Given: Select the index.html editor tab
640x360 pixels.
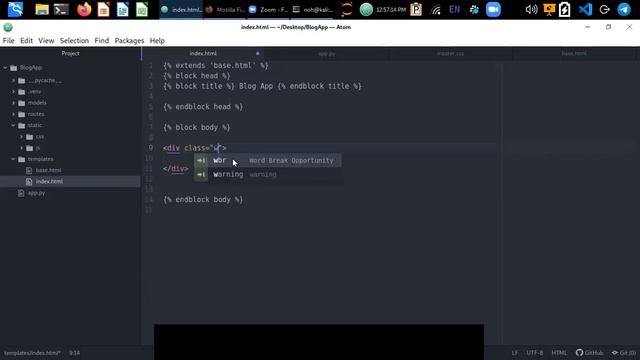Looking at the screenshot, I should [203, 53].
